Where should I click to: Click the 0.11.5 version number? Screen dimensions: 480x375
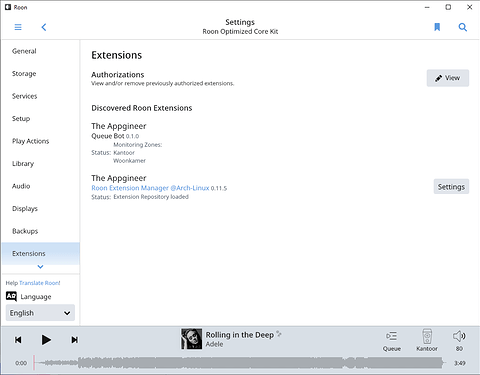(x=219, y=188)
